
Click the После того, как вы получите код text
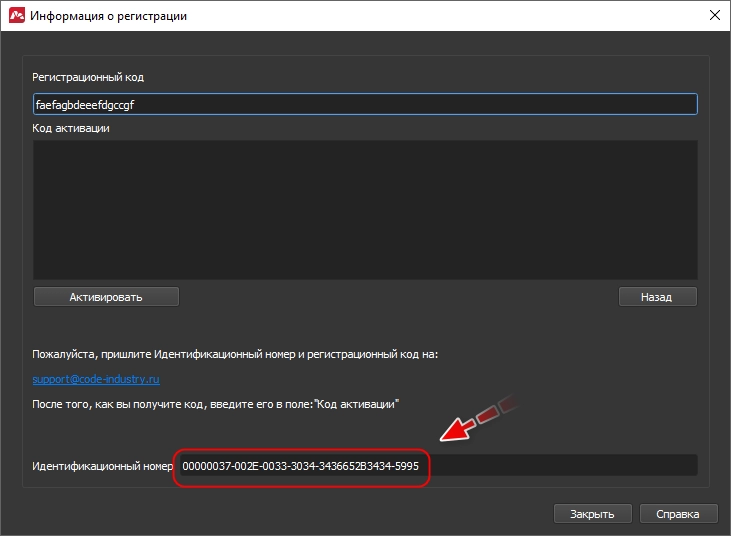[215, 404]
